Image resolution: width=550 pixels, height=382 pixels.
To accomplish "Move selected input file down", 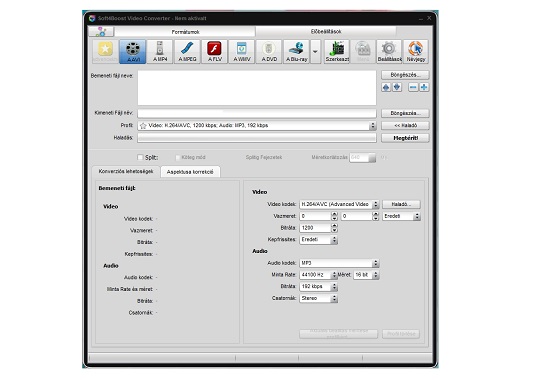I will [397, 87].
